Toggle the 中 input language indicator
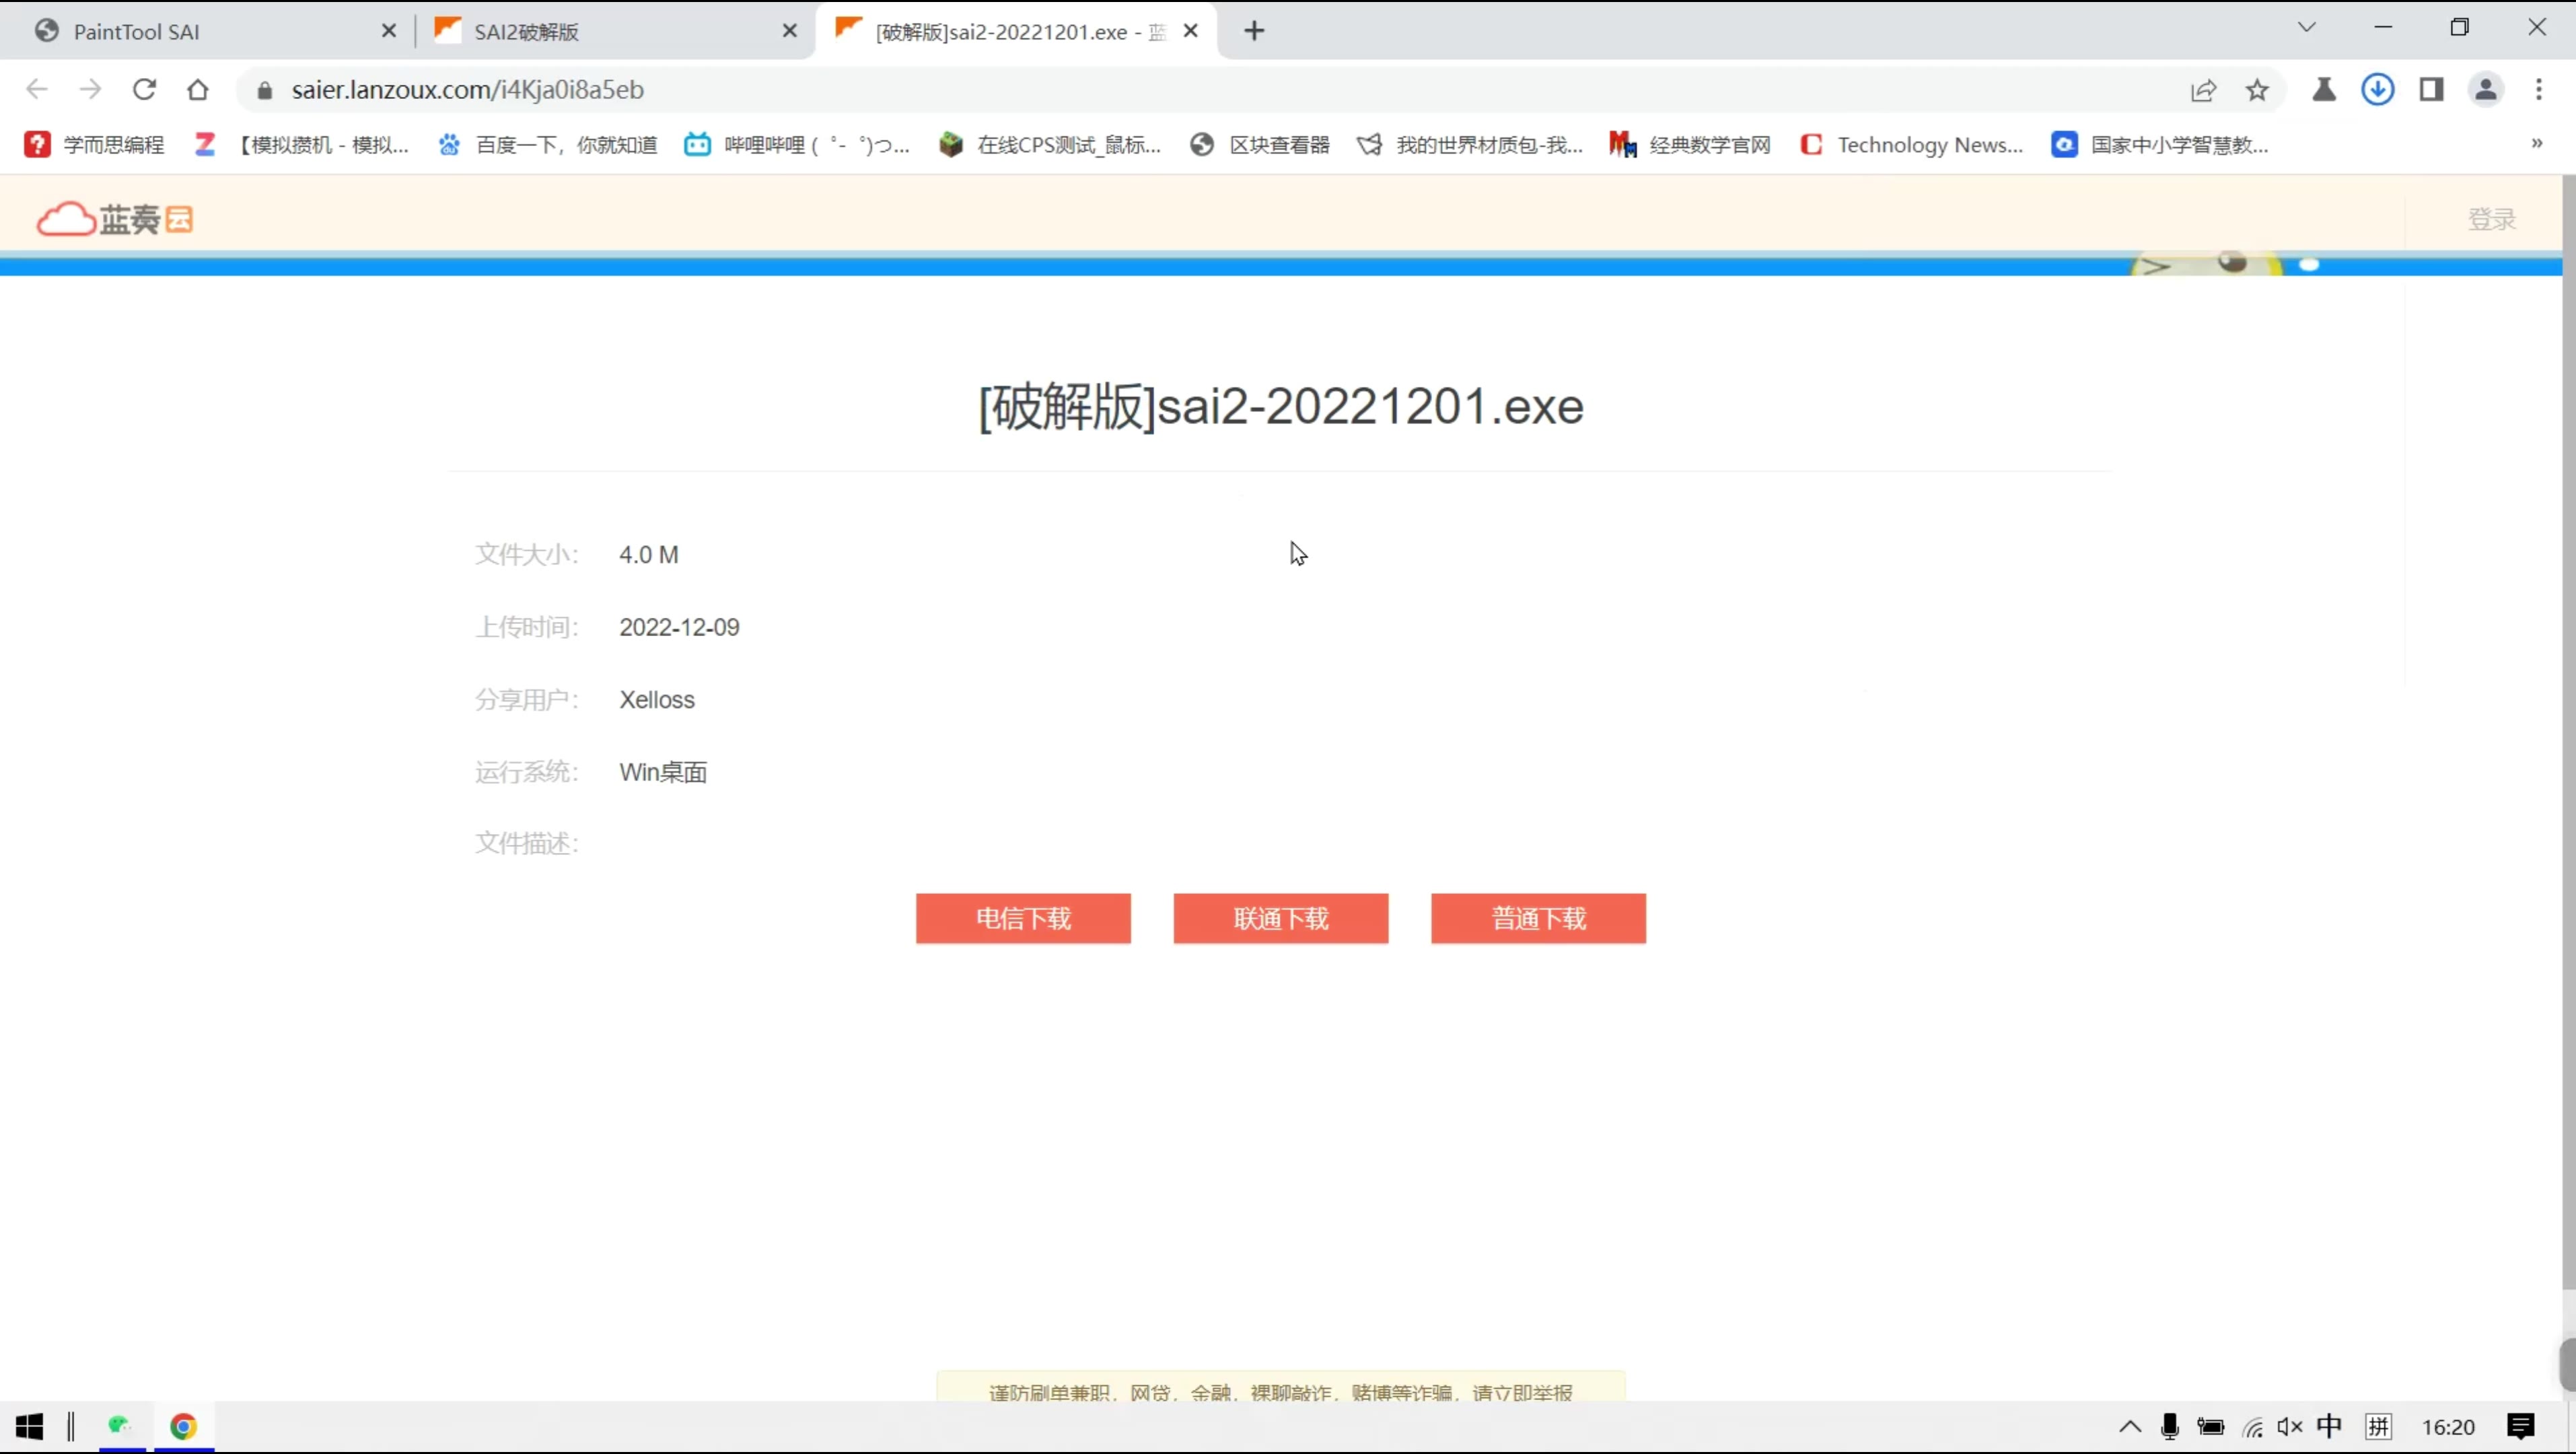The height and width of the screenshot is (1454, 2576). [2329, 1426]
